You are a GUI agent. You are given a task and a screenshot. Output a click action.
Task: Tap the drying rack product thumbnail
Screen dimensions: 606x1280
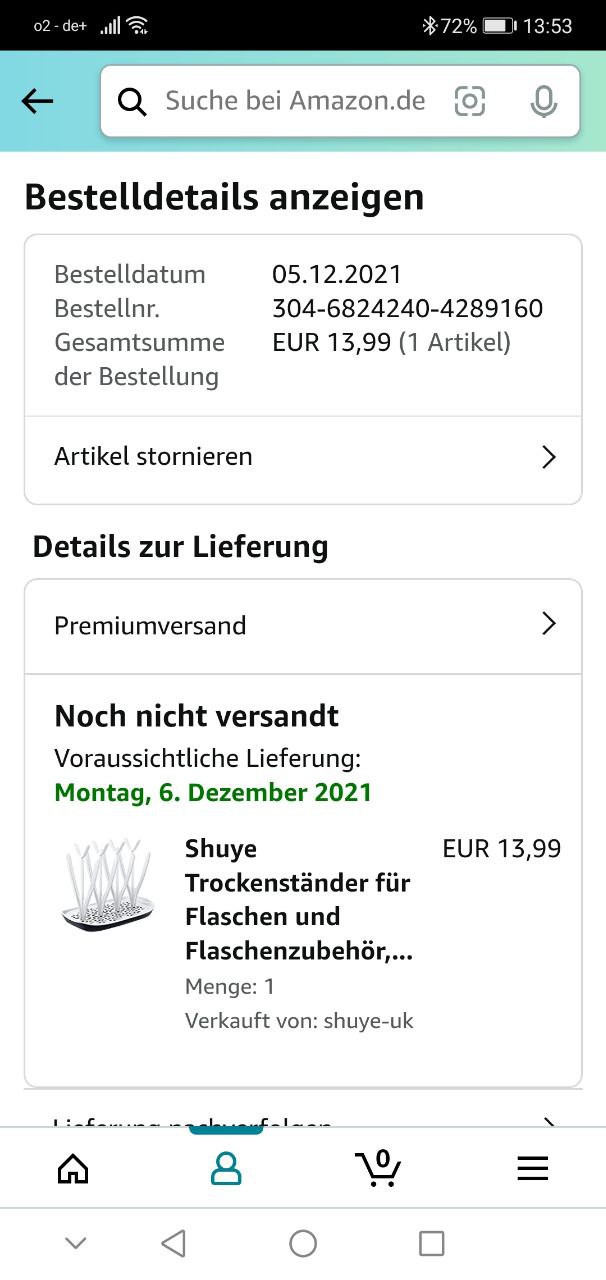point(108,885)
